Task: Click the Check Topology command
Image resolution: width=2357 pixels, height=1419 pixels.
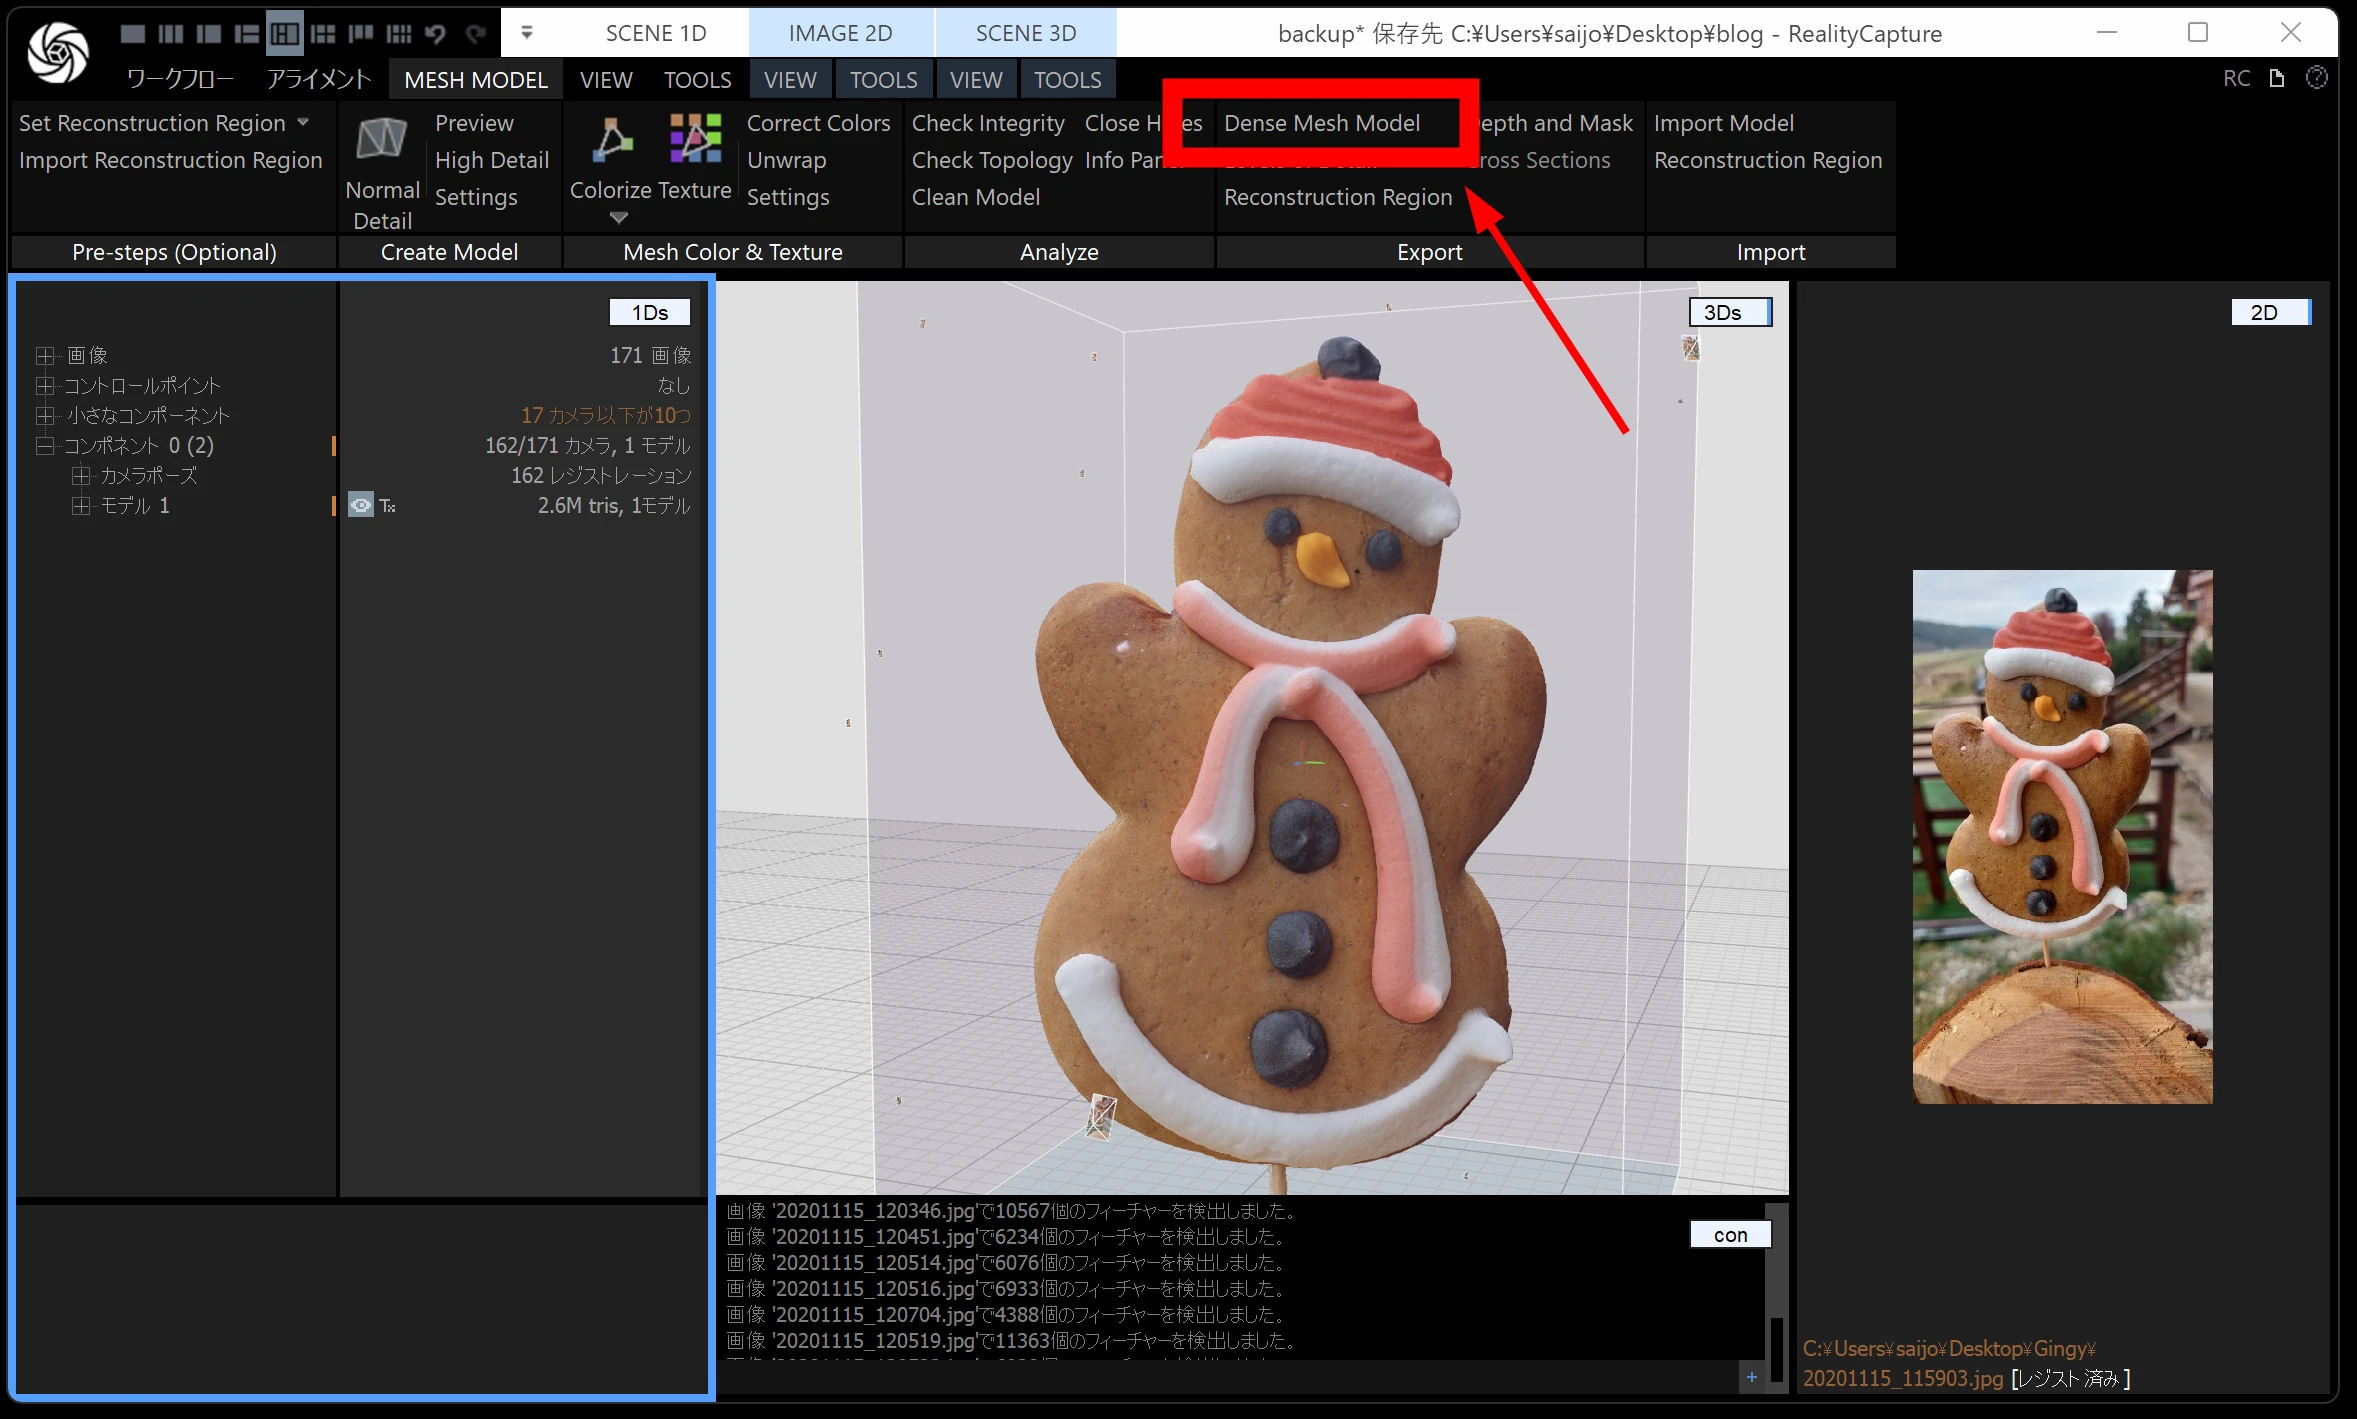Action: click(991, 160)
